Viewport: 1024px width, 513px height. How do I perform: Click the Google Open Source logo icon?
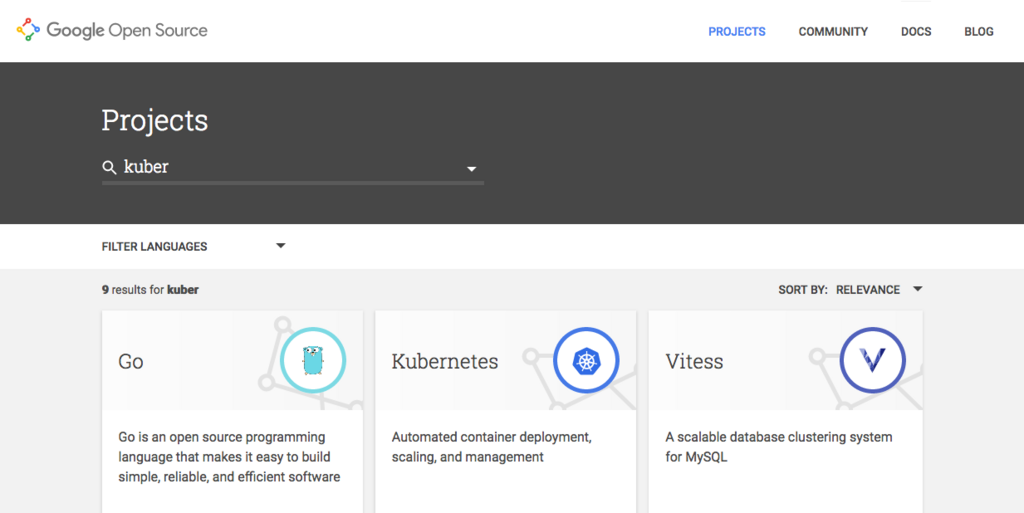28,30
